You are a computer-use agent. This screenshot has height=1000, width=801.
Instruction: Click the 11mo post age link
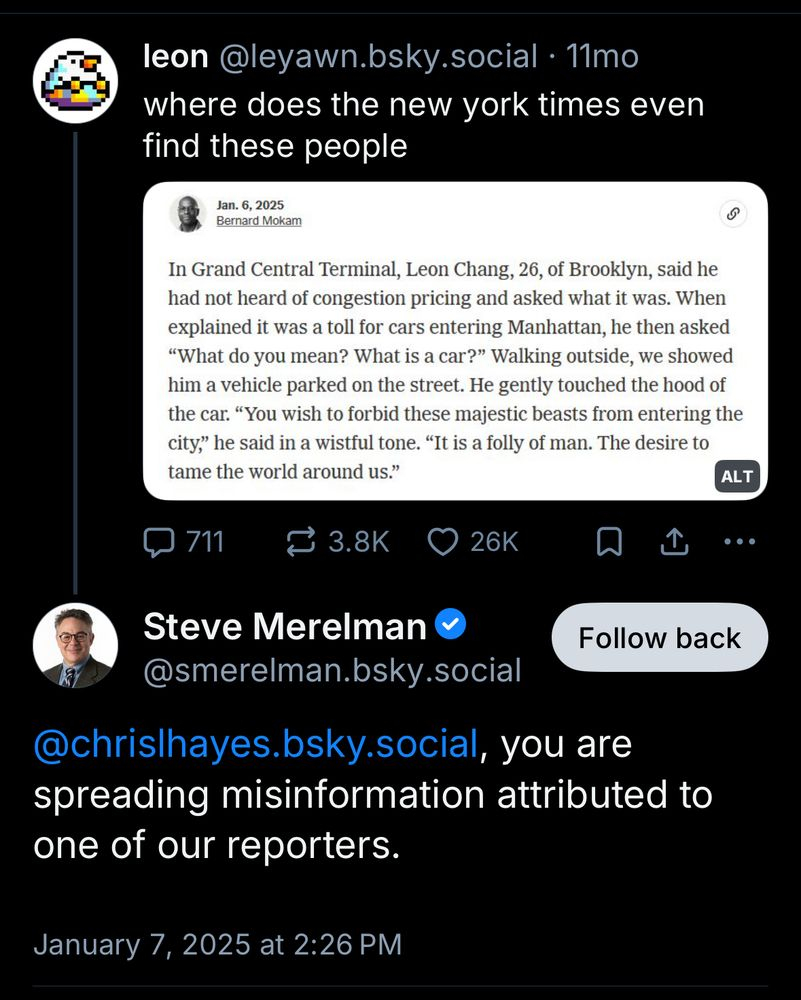(602, 57)
